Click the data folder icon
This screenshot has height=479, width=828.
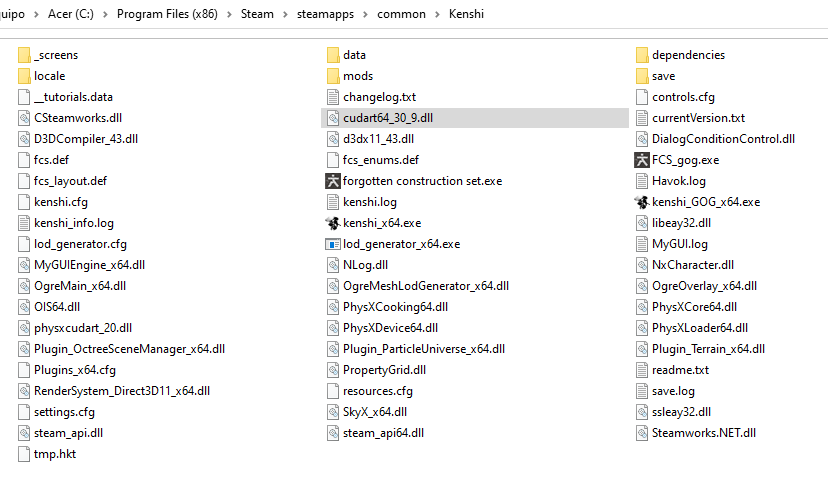pos(333,55)
